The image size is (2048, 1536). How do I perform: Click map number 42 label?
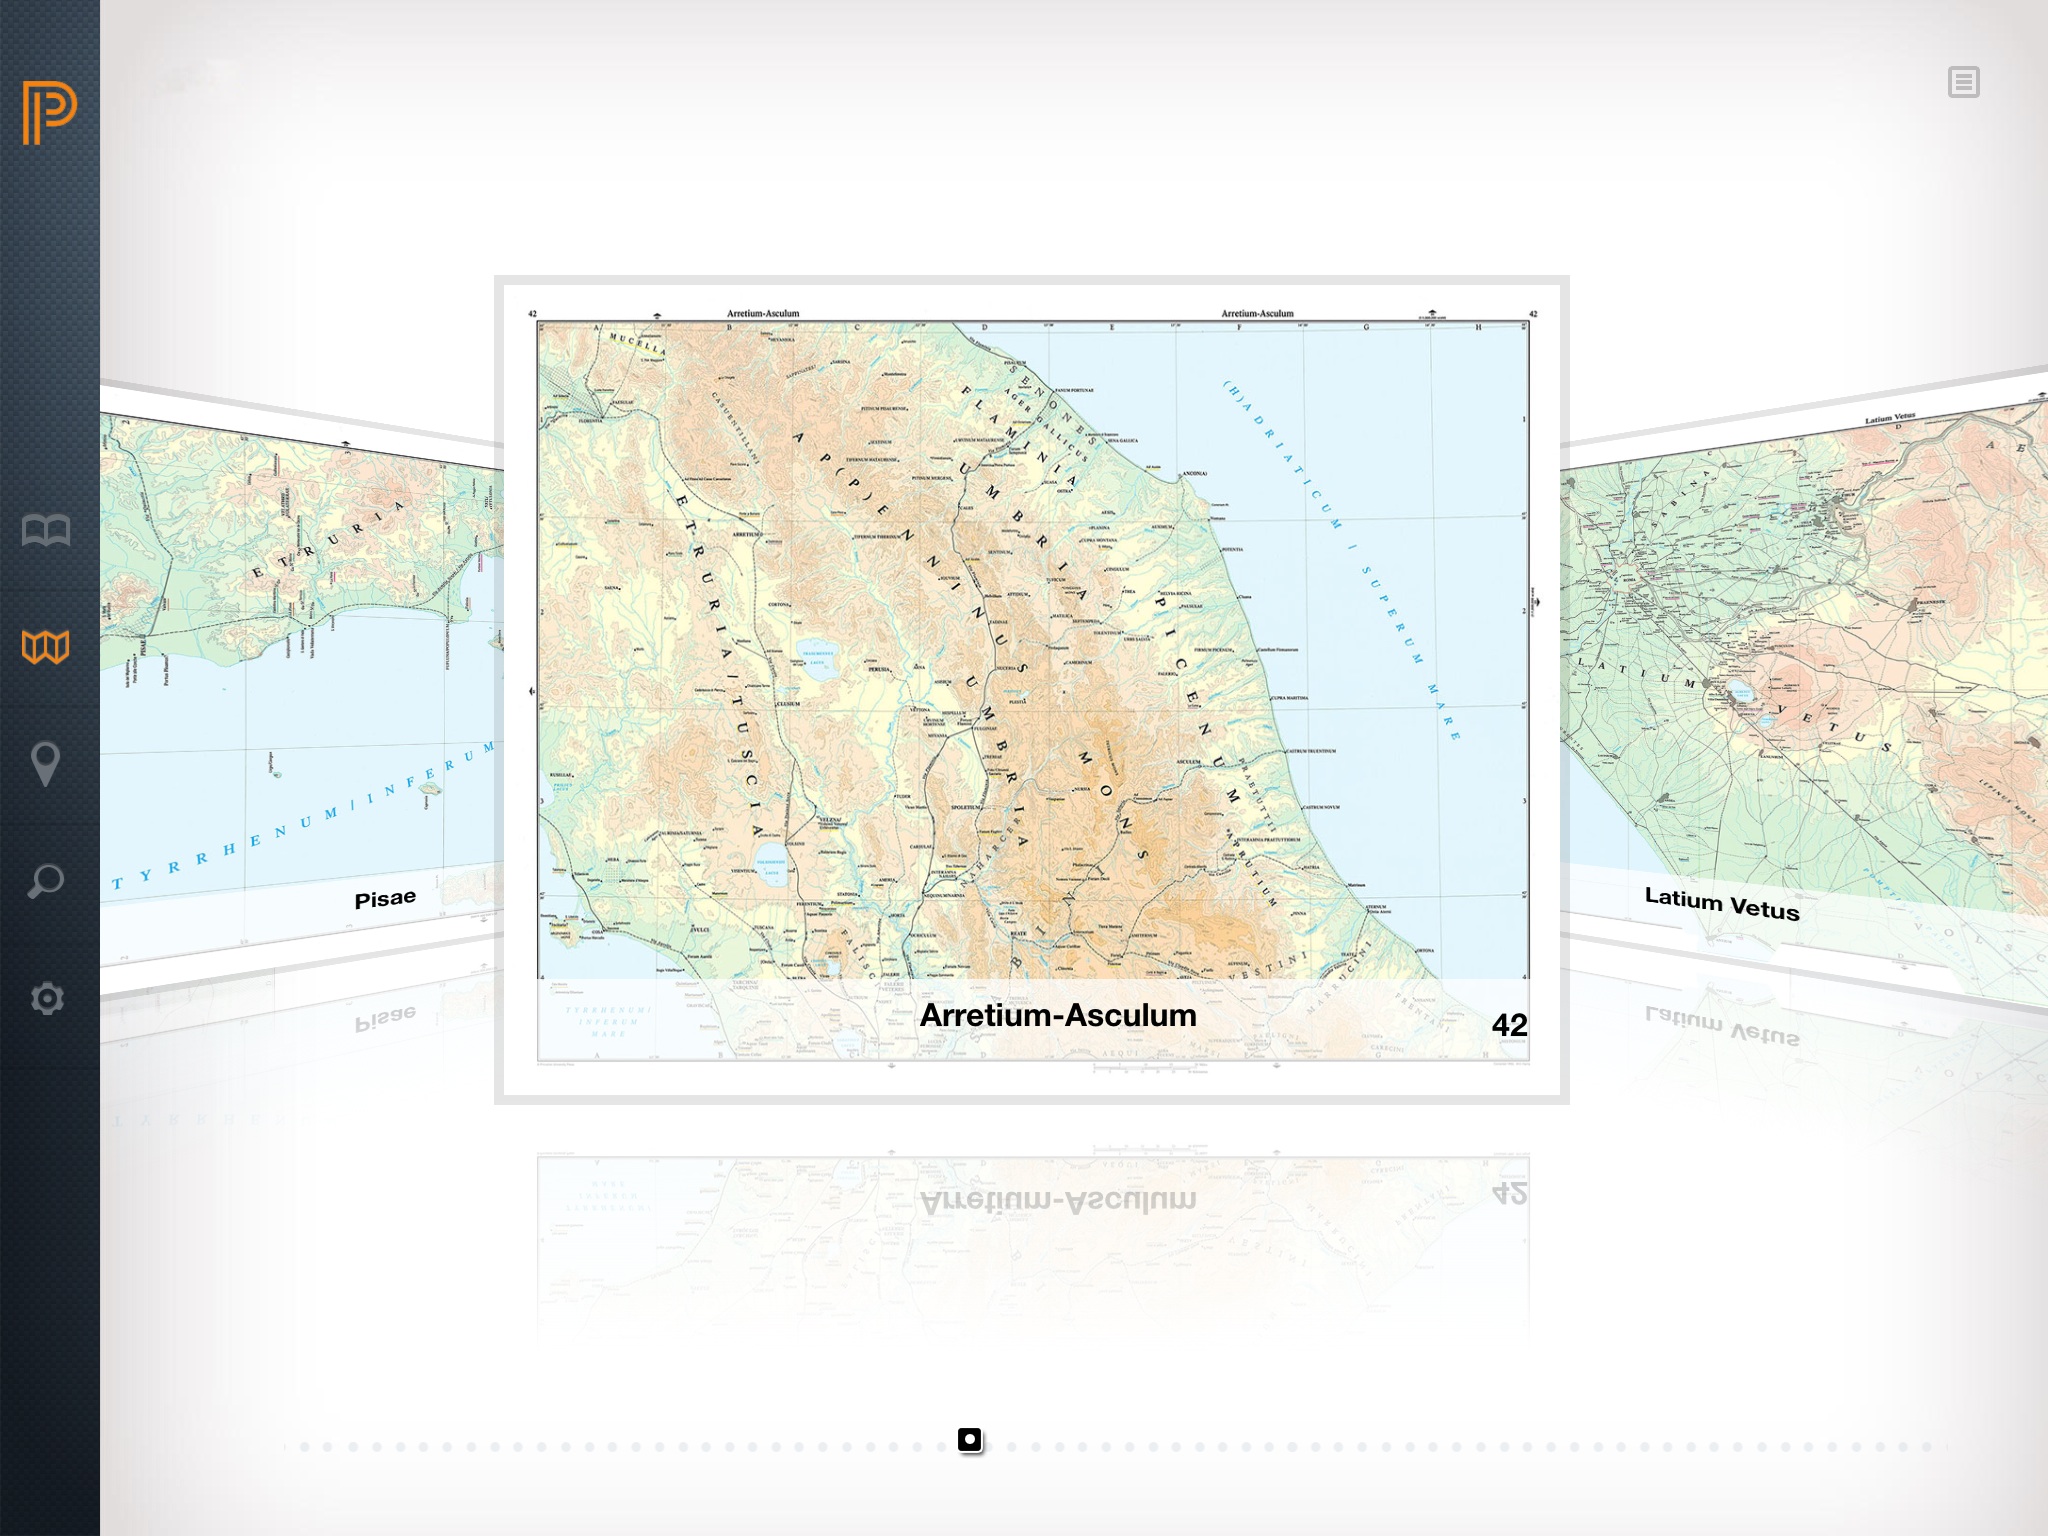click(x=1509, y=1025)
